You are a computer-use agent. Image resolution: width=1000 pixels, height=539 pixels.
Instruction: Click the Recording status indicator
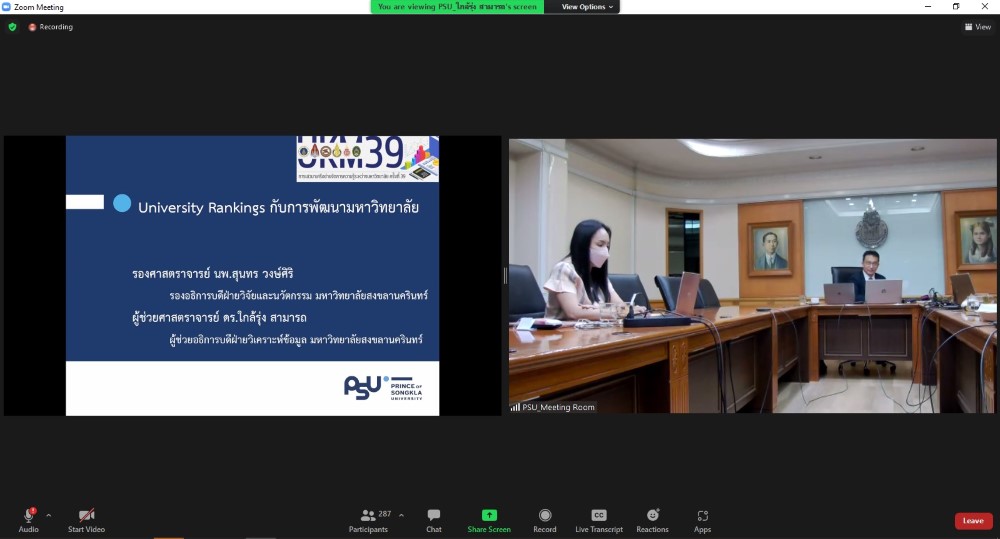pos(51,27)
